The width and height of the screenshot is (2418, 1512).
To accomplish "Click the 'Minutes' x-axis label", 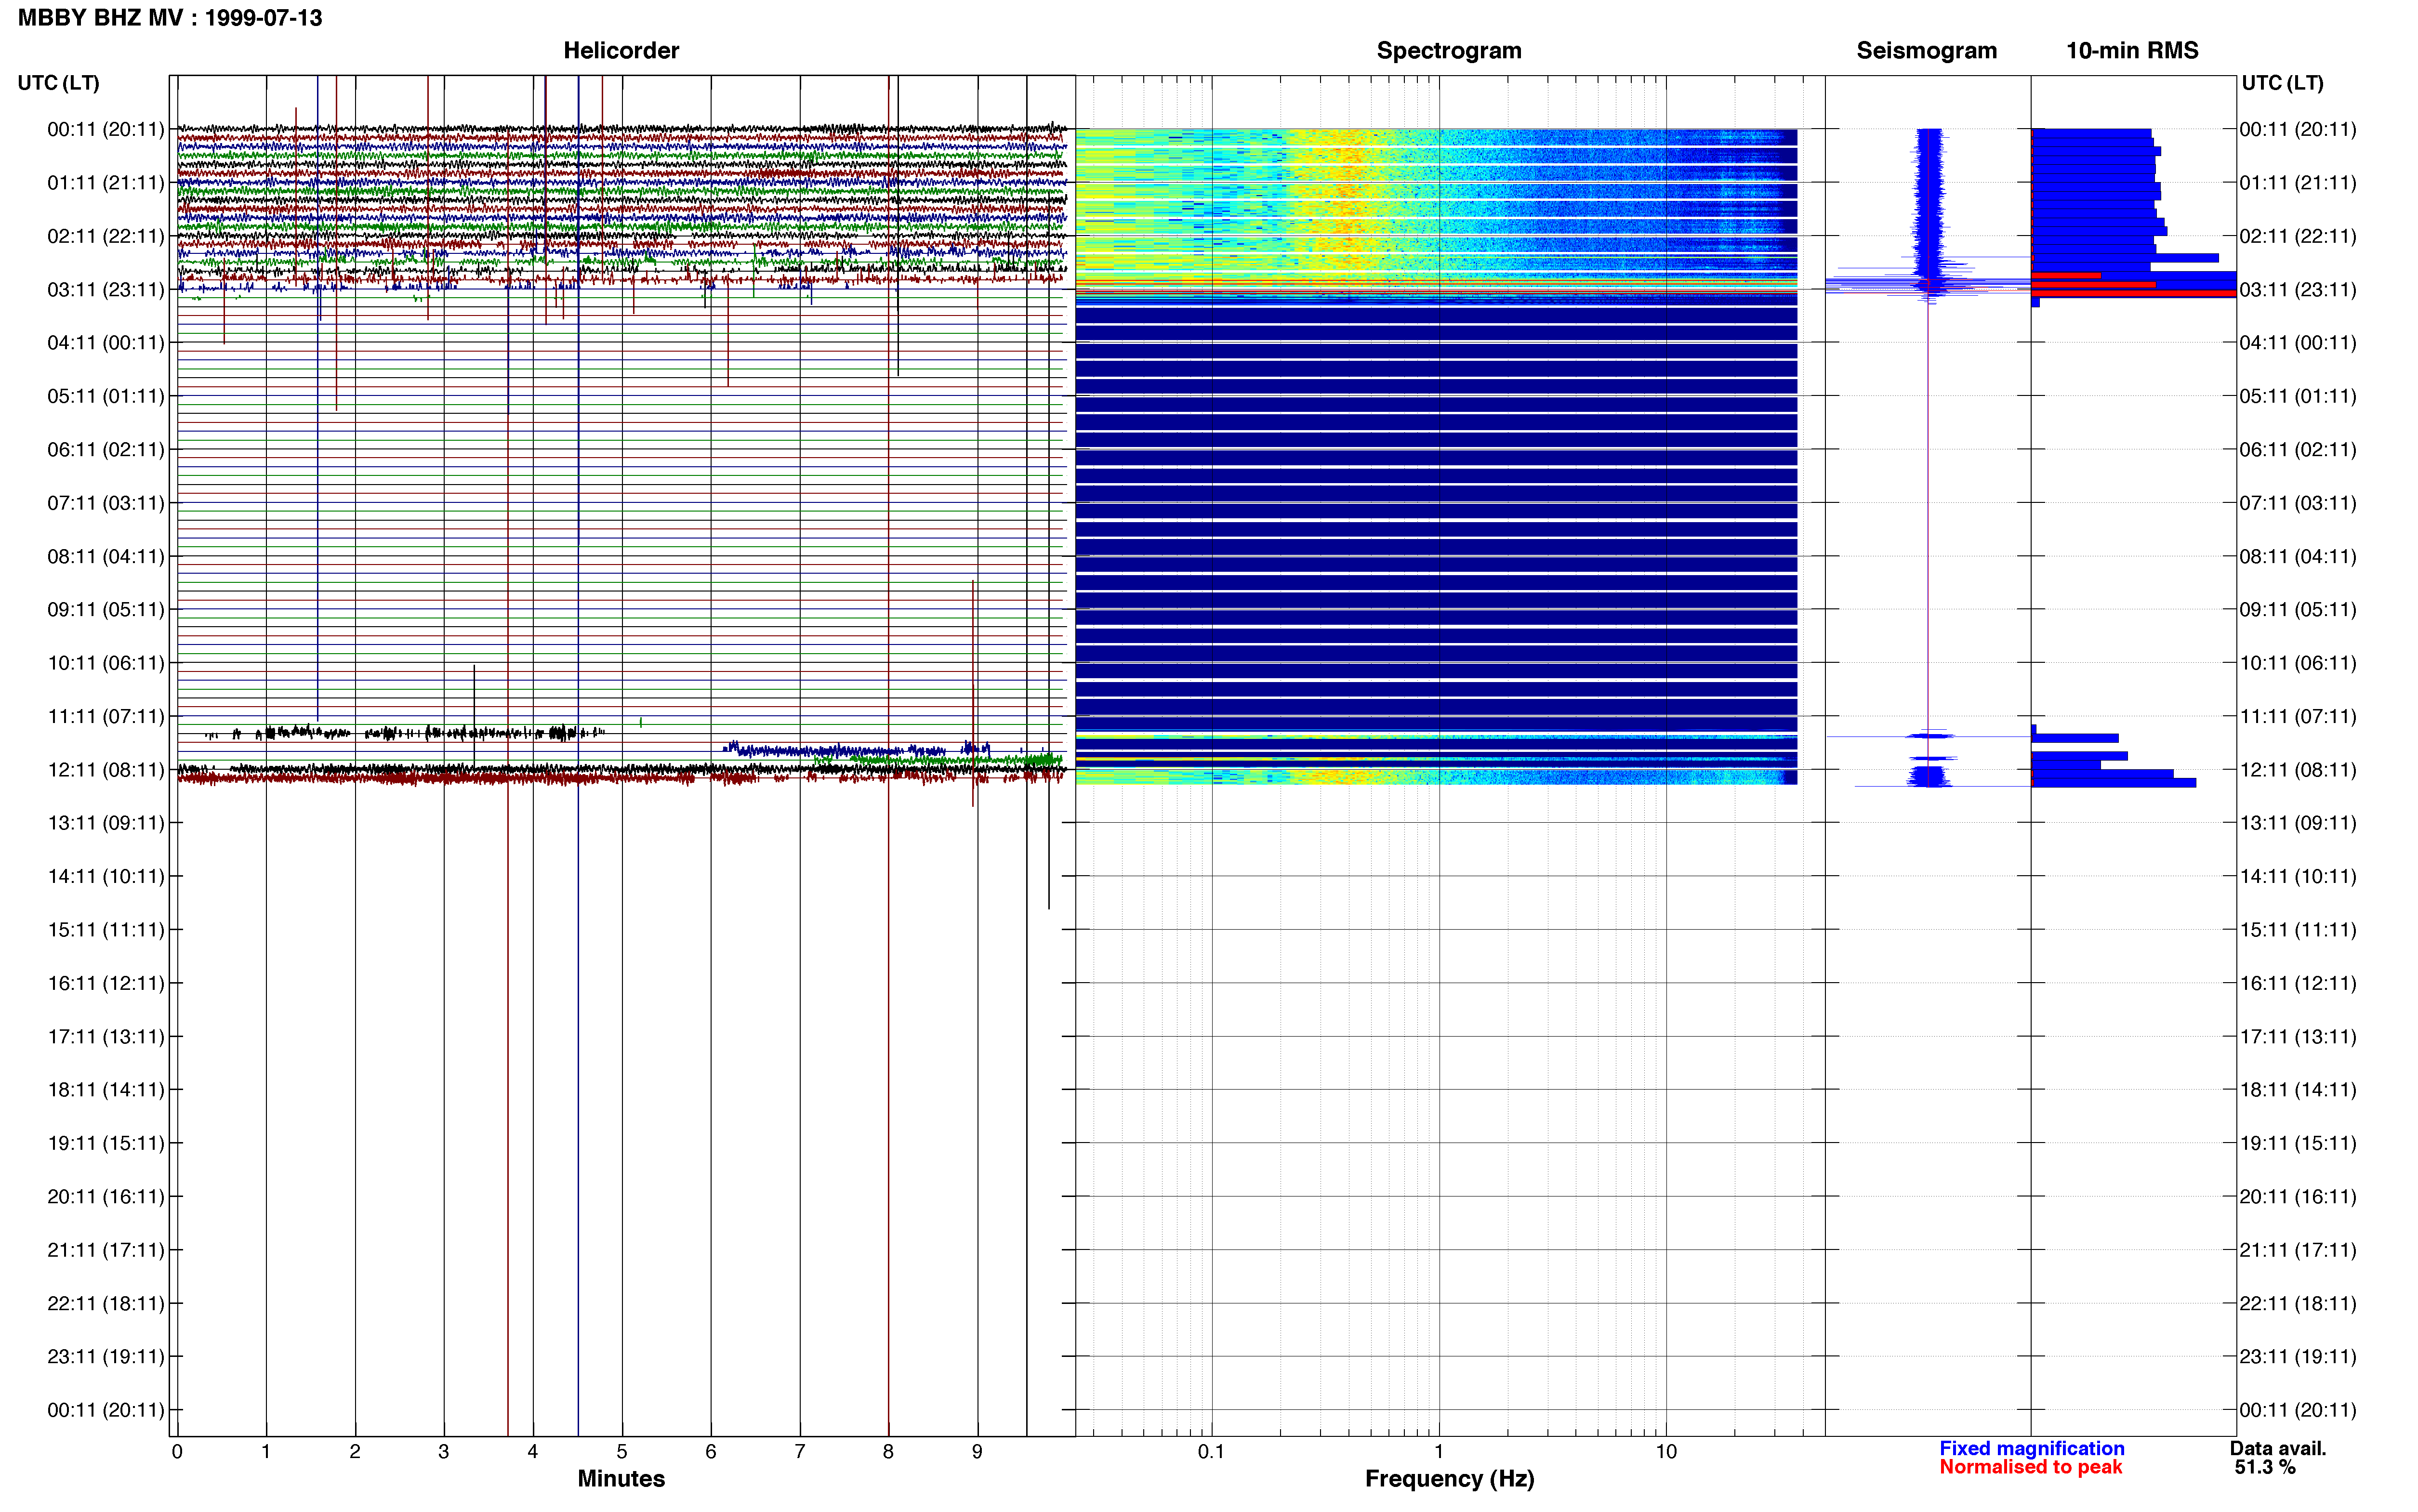I will (x=621, y=1479).
